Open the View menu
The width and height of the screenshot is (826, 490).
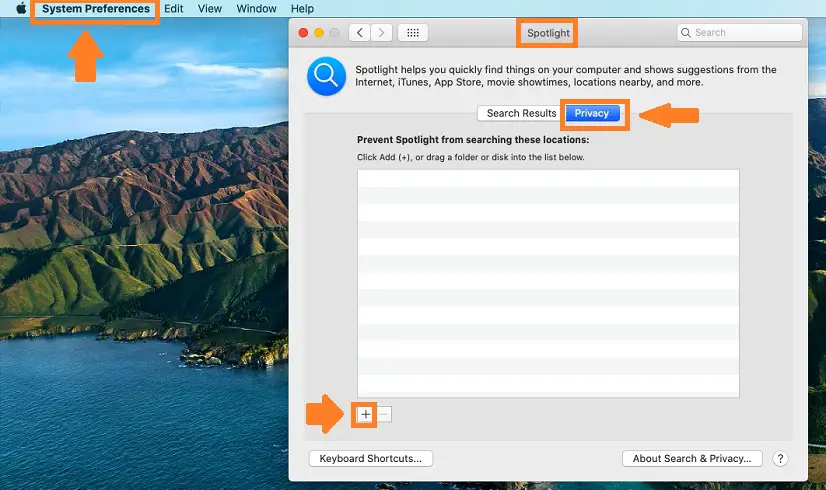click(x=210, y=9)
